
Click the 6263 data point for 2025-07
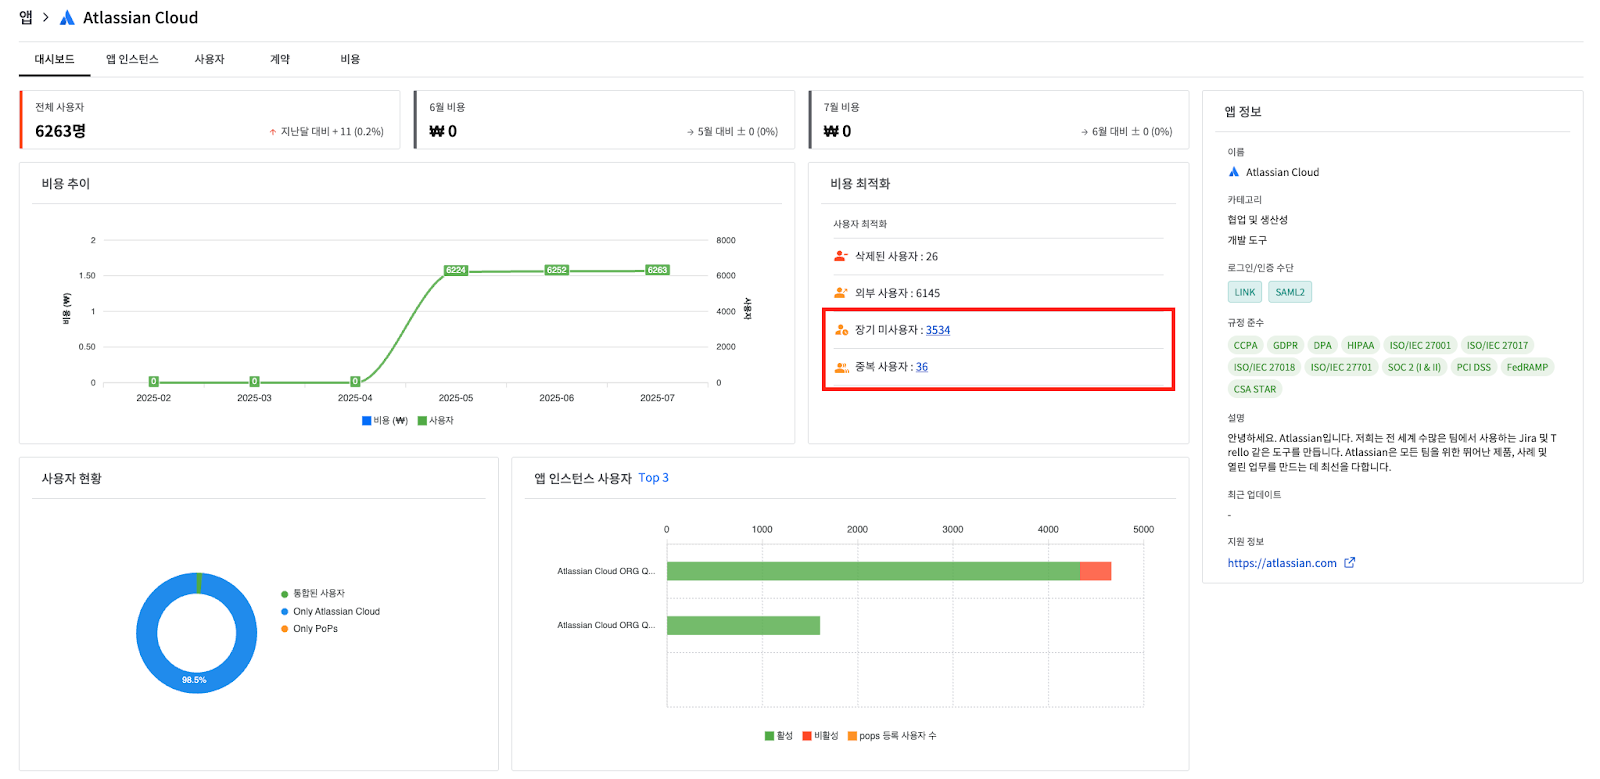coord(657,270)
